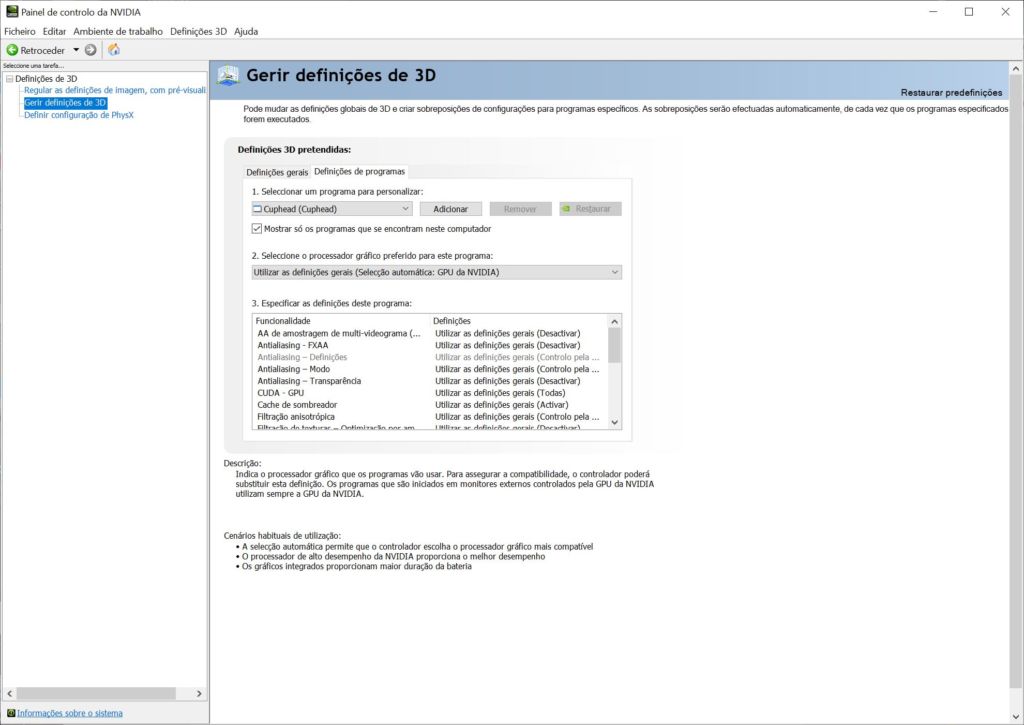Click the settings list vertical scrollbar thumb
Image resolution: width=1024 pixels, height=725 pixels.
[615, 345]
